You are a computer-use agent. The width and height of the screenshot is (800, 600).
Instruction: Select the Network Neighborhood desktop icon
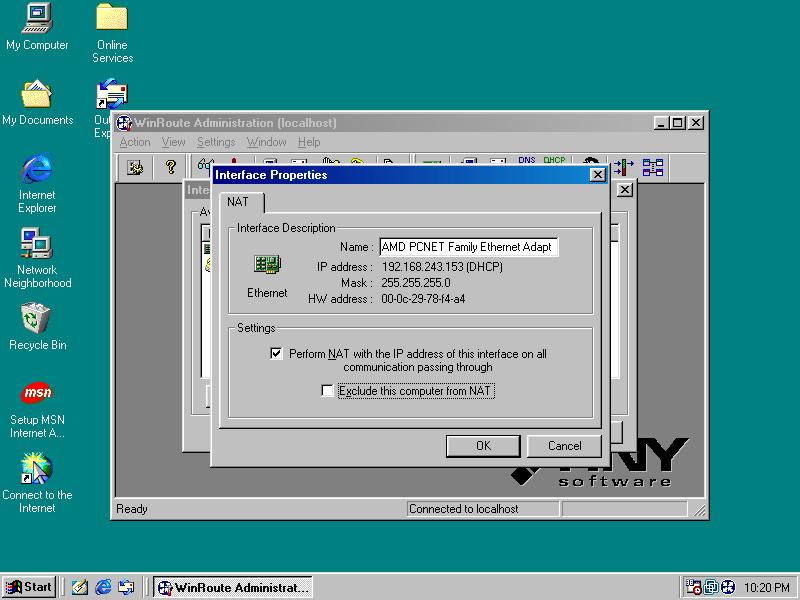(x=37, y=245)
